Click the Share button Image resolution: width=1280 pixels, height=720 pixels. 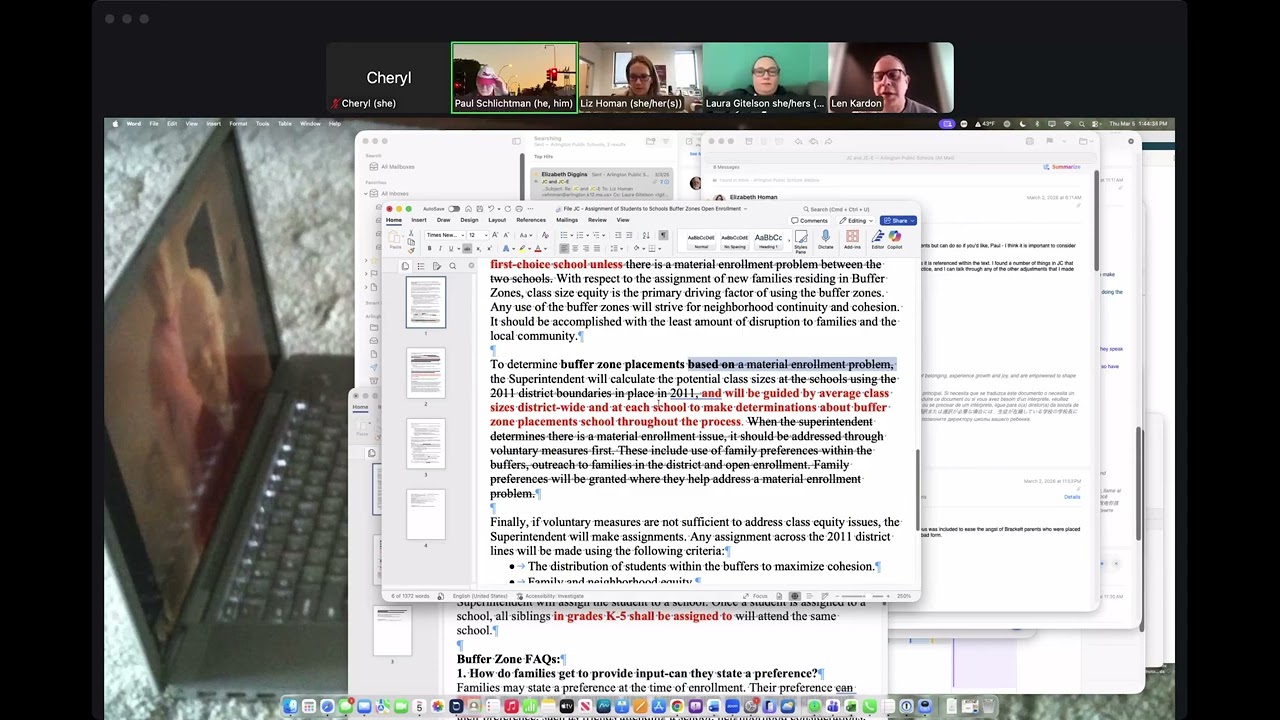point(898,221)
